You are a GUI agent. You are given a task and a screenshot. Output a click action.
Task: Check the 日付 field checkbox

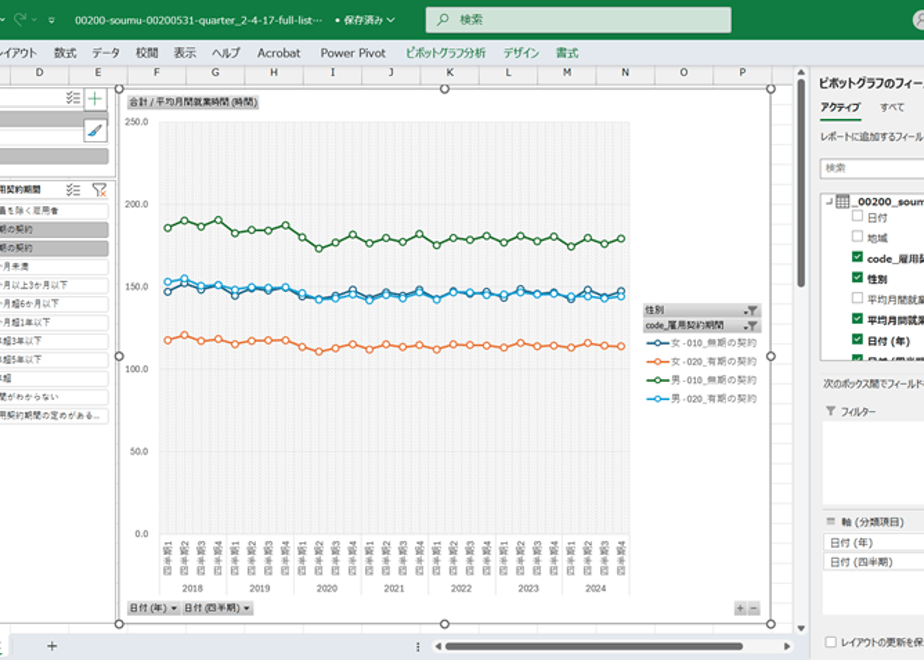[857, 216]
